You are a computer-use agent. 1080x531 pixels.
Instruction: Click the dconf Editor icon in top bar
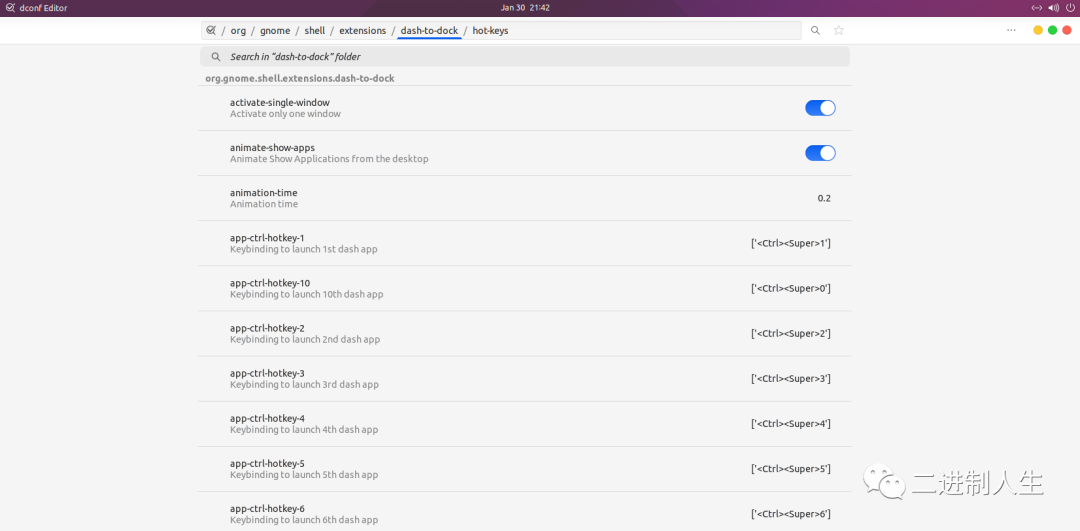[10, 8]
